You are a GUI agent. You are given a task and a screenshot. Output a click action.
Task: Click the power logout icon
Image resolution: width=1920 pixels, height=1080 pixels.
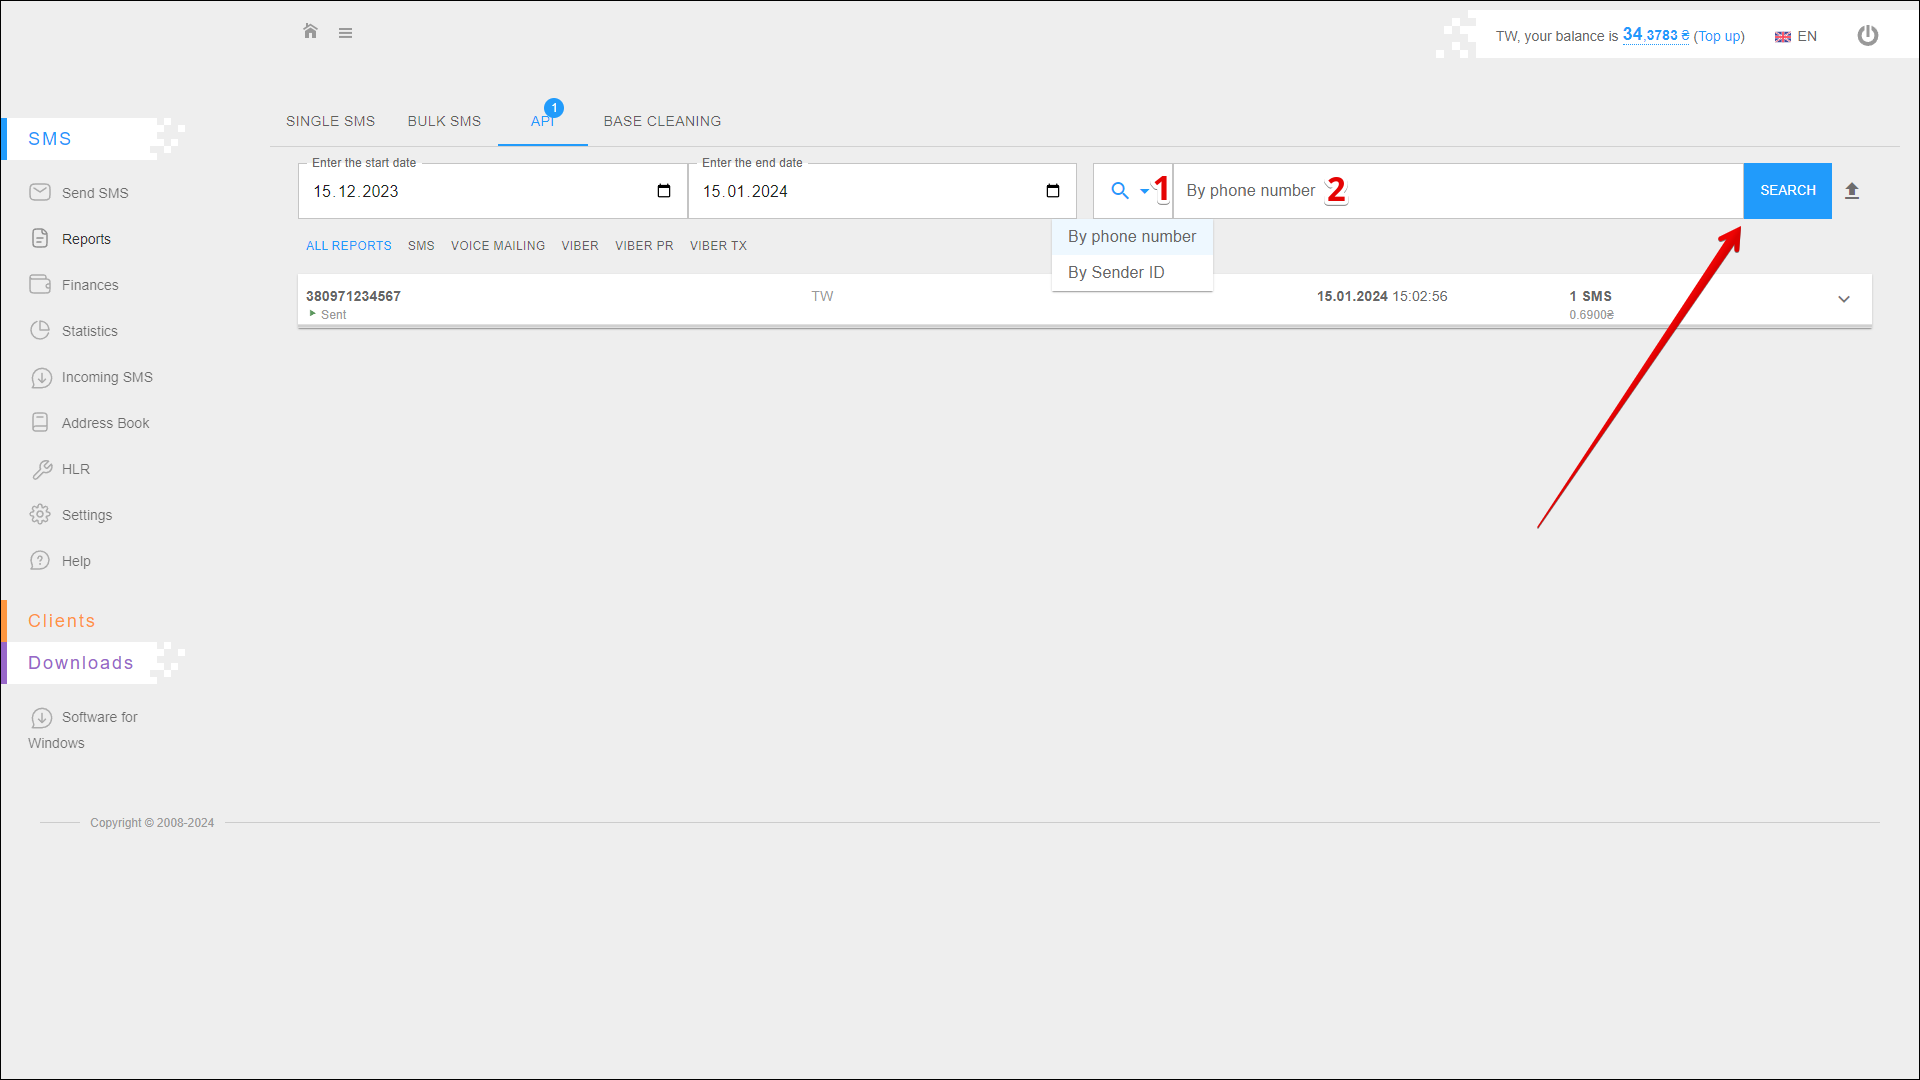1867,36
